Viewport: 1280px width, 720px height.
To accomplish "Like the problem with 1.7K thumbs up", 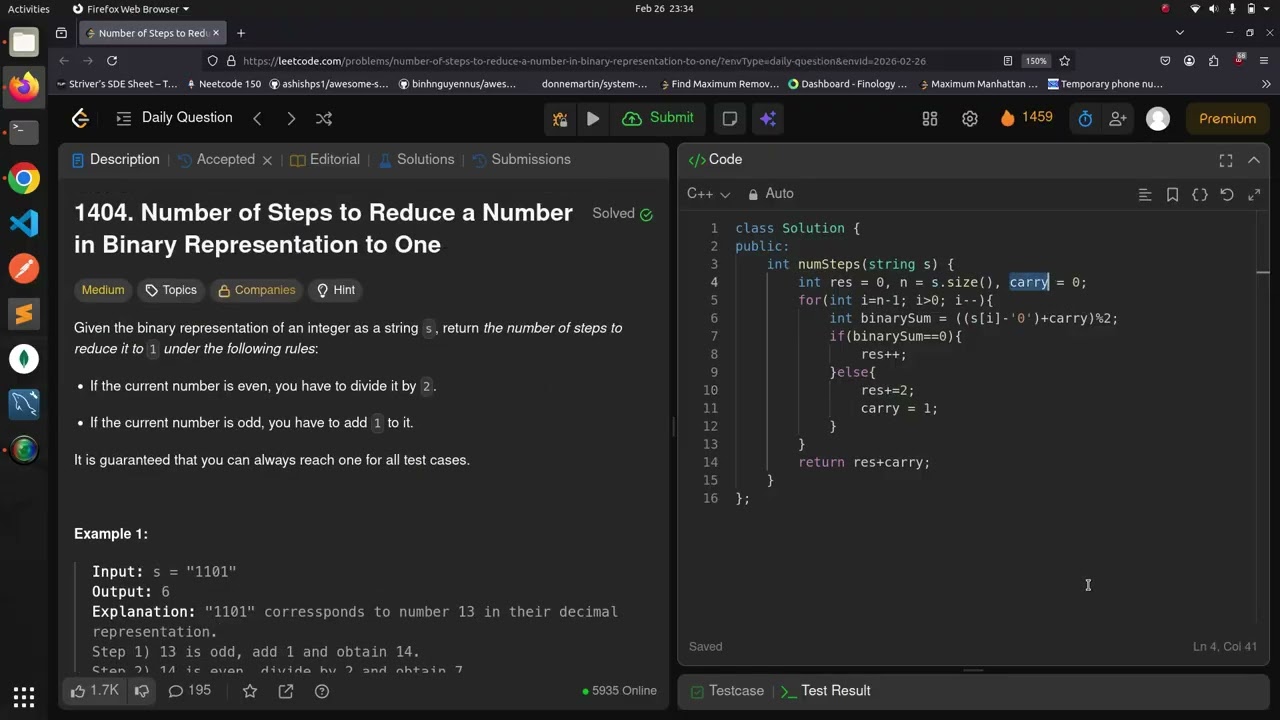I will coord(96,691).
